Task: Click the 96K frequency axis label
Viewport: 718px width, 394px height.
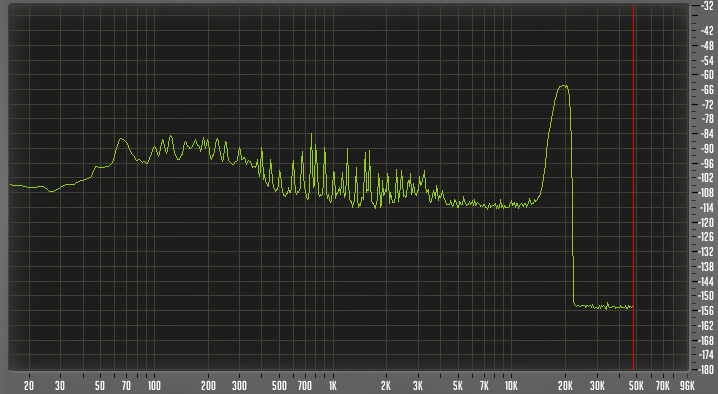Action: [687, 386]
